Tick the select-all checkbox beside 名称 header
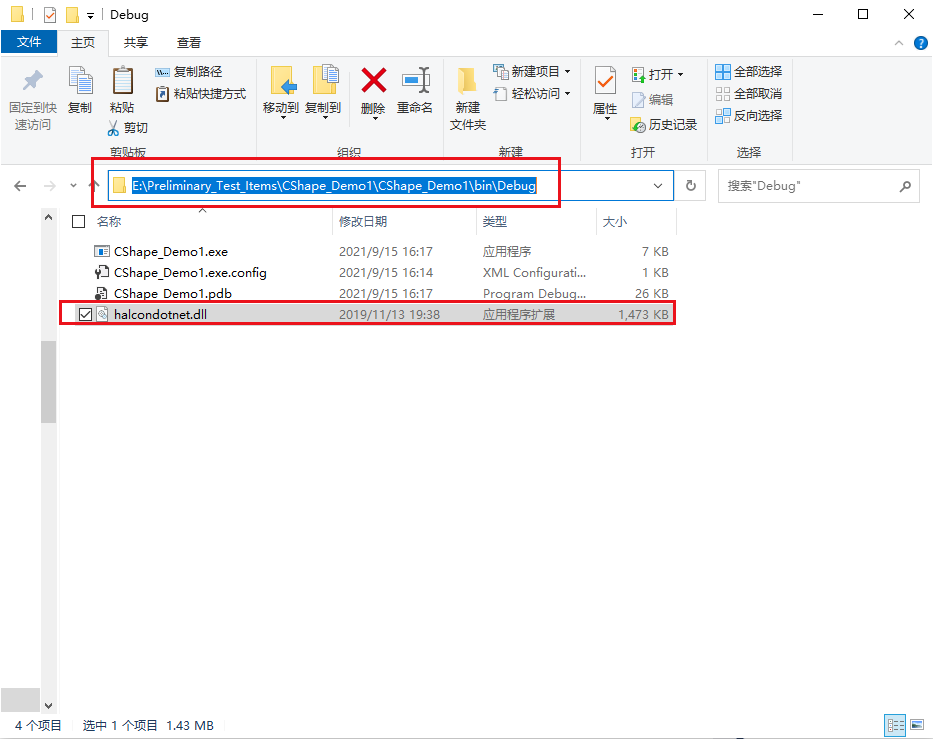Viewport: 933px width, 739px height. [x=79, y=221]
